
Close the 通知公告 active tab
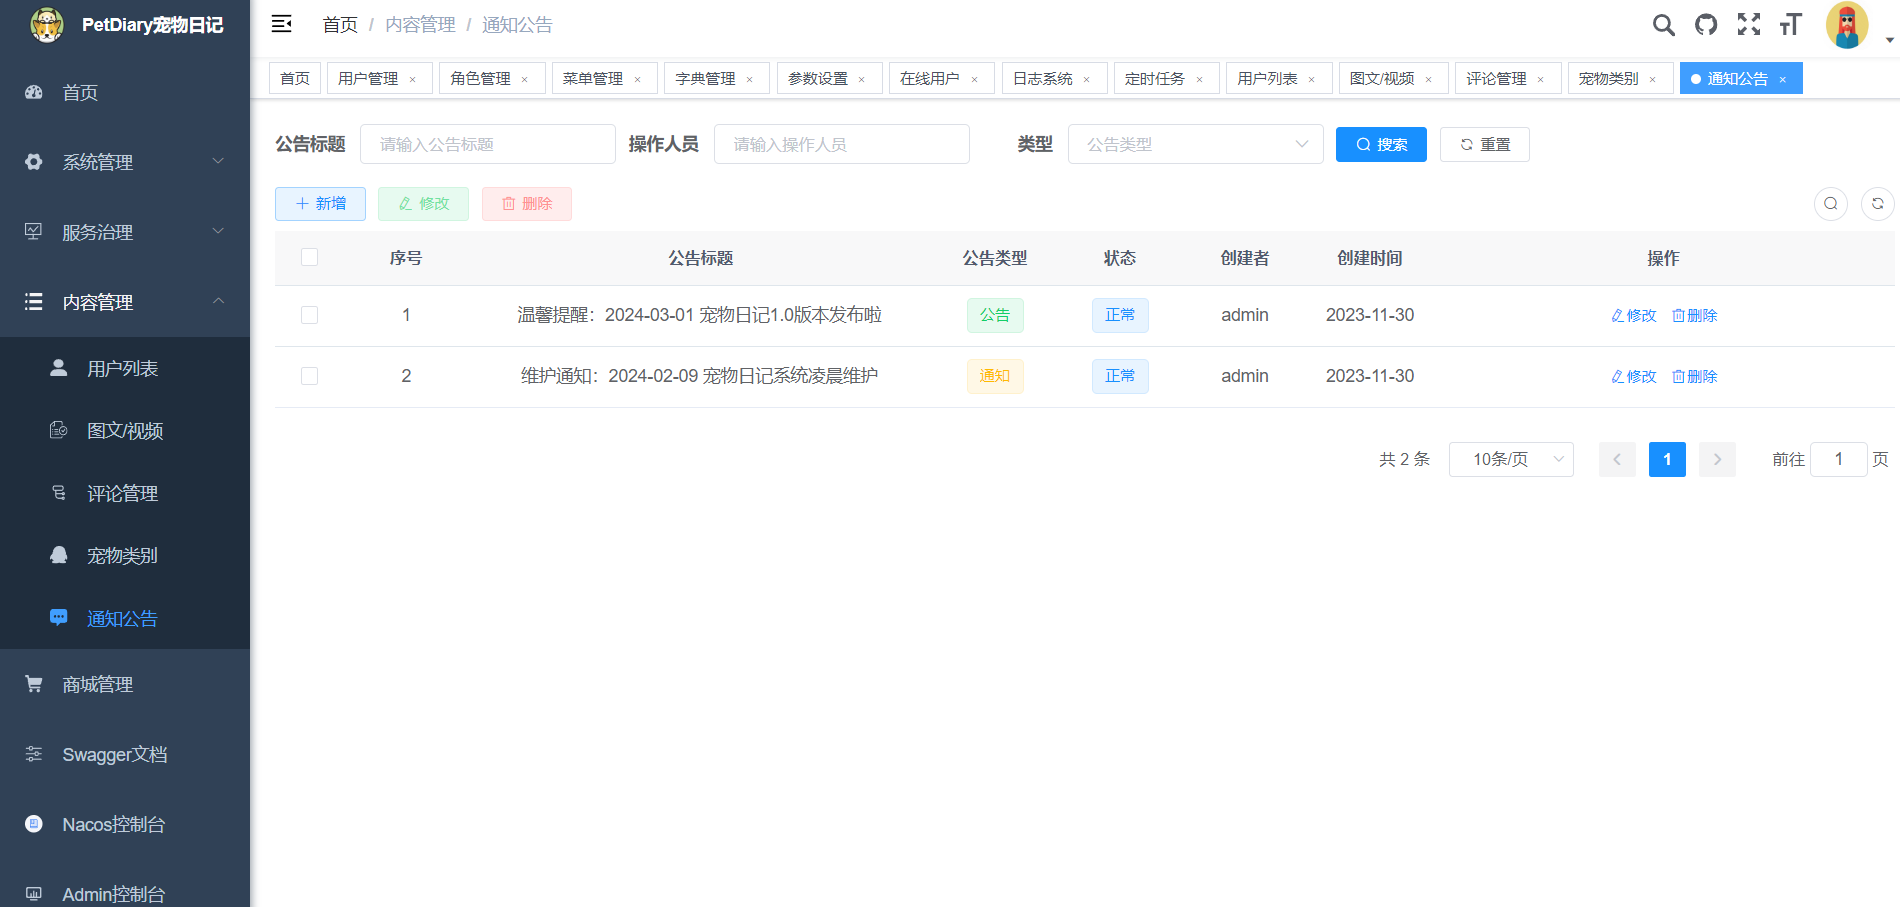pyautogui.click(x=1782, y=79)
